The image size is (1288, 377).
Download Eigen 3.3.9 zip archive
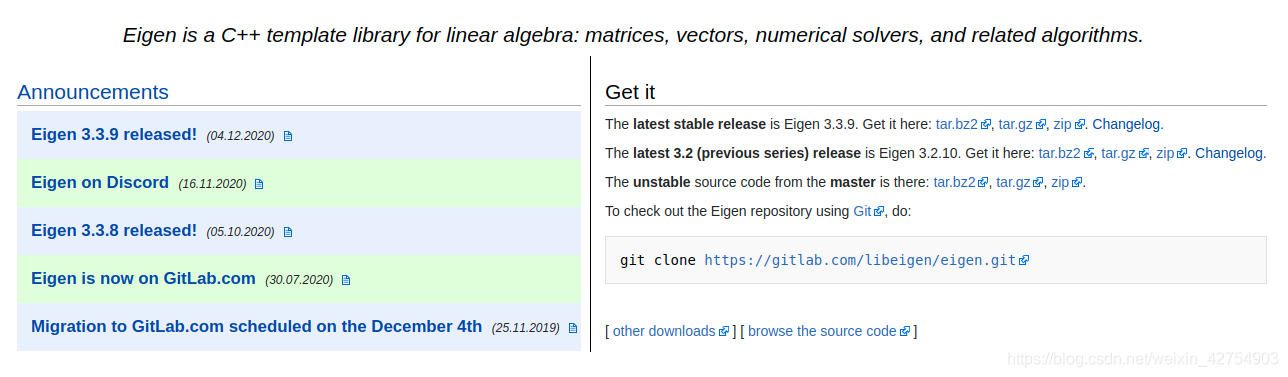click(1063, 125)
